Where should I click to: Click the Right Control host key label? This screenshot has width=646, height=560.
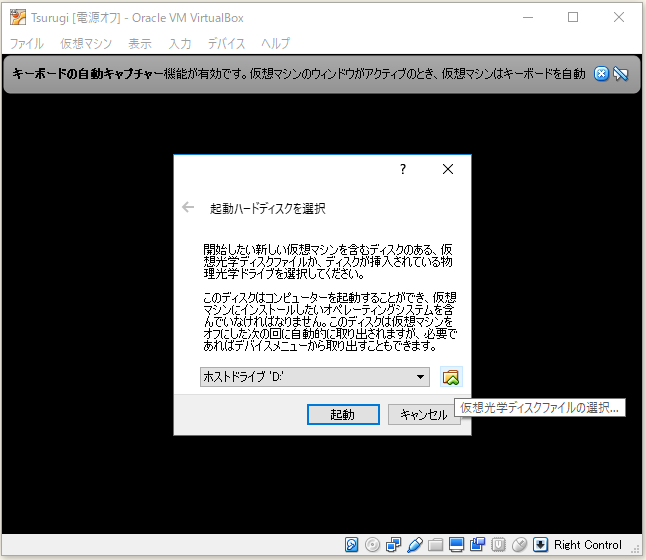(587, 545)
